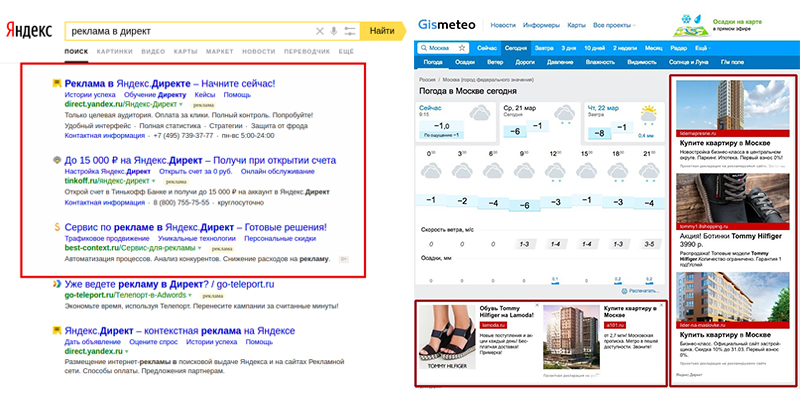Open the Оценките спрос sitelink
This screenshot has width=800, height=400.
(x=154, y=342)
